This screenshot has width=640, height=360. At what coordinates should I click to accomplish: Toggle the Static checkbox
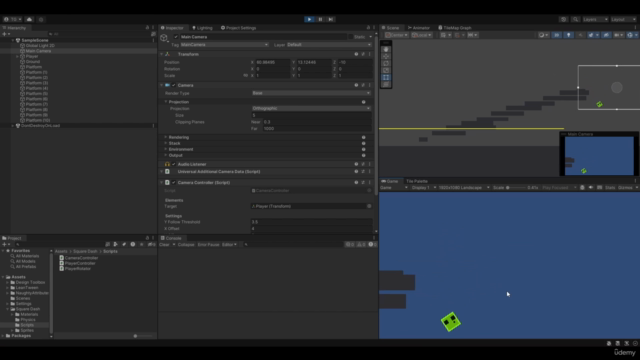[351, 37]
